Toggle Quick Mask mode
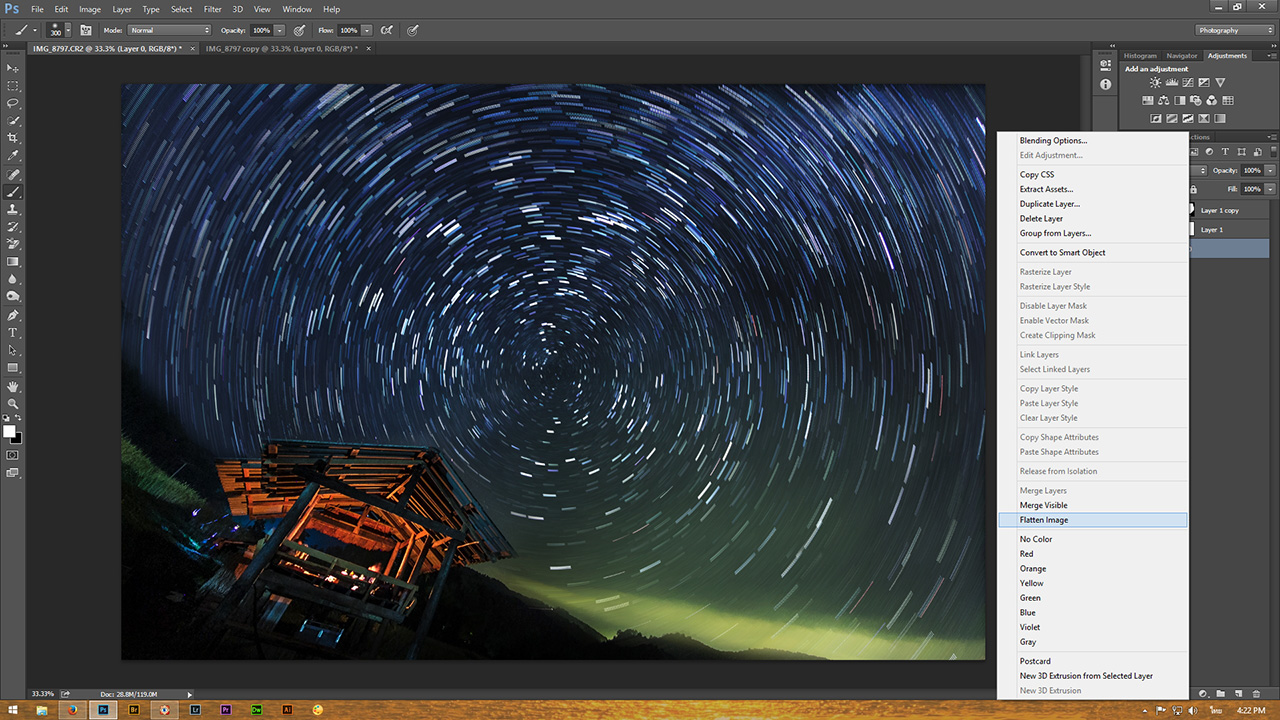 coord(13,455)
